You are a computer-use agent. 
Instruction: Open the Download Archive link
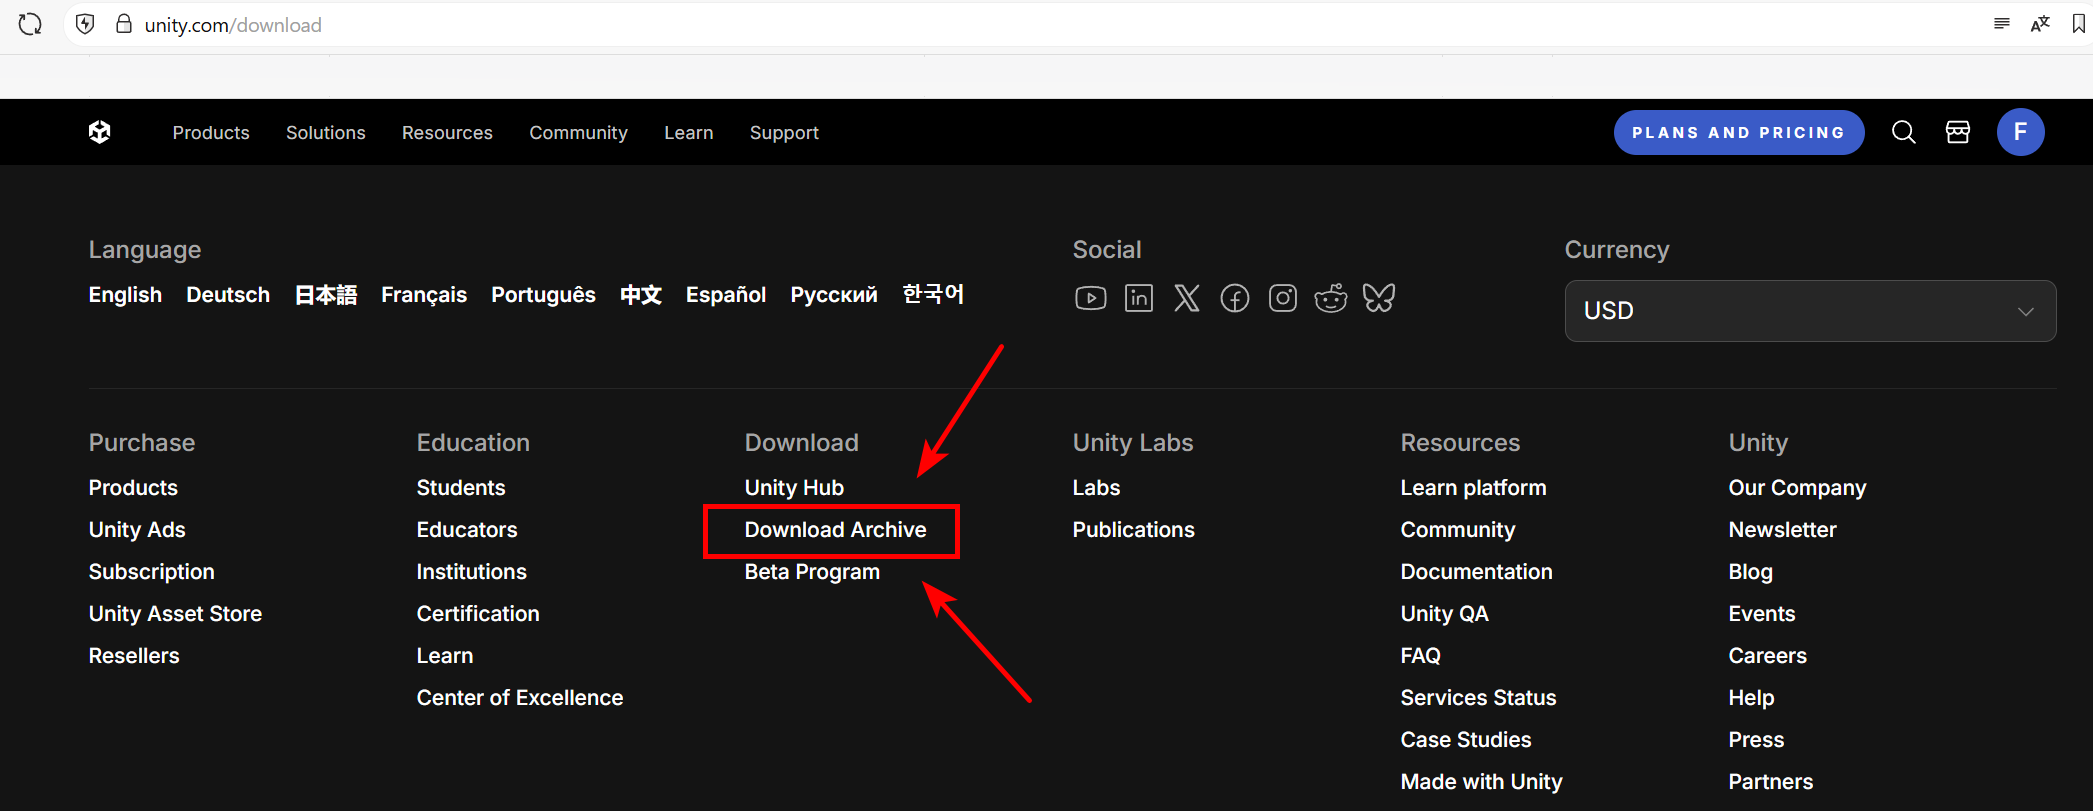click(x=835, y=530)
